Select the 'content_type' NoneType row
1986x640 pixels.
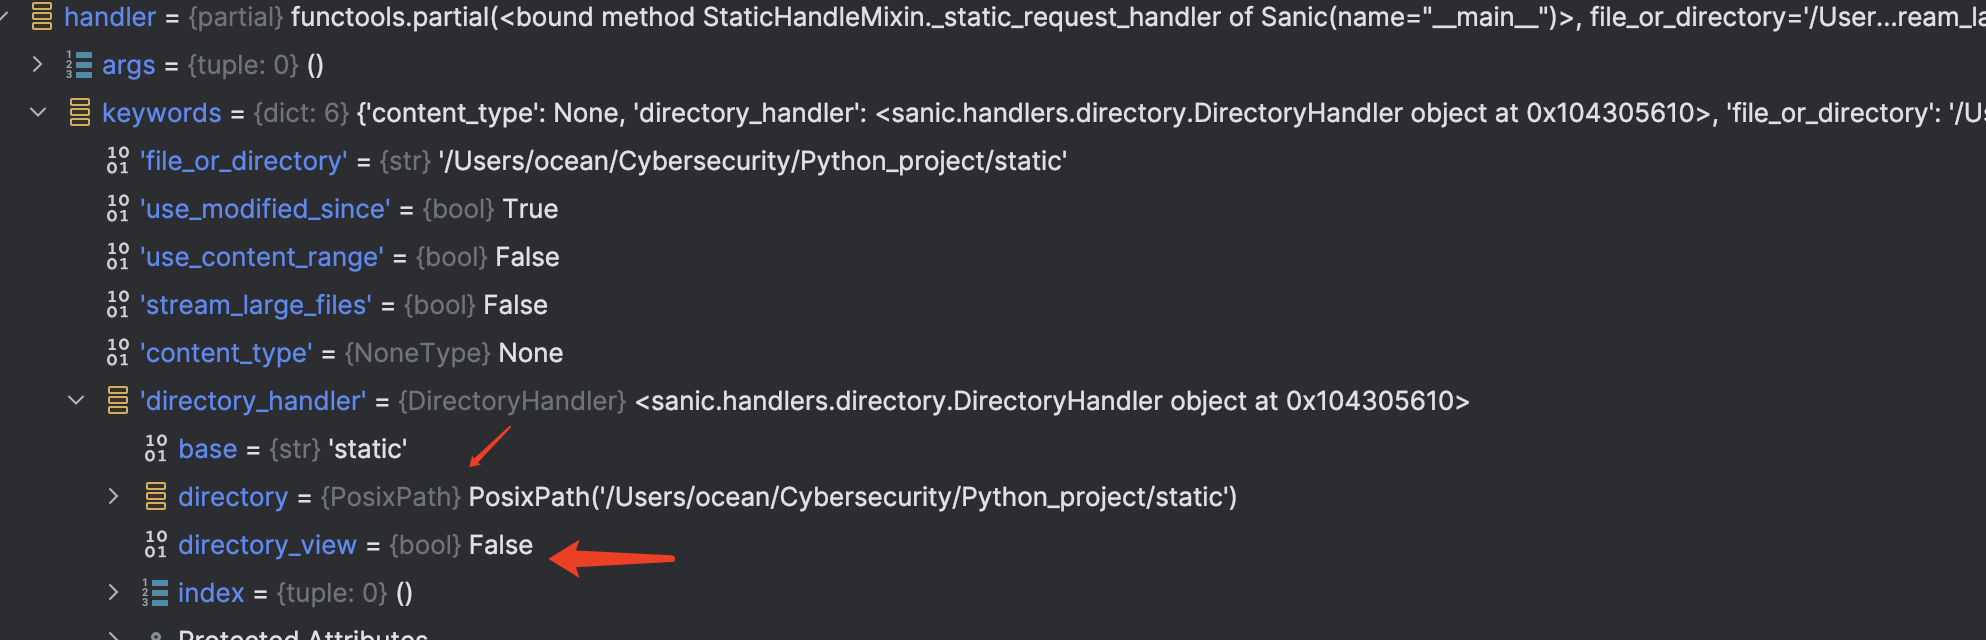tap(335, 353)
